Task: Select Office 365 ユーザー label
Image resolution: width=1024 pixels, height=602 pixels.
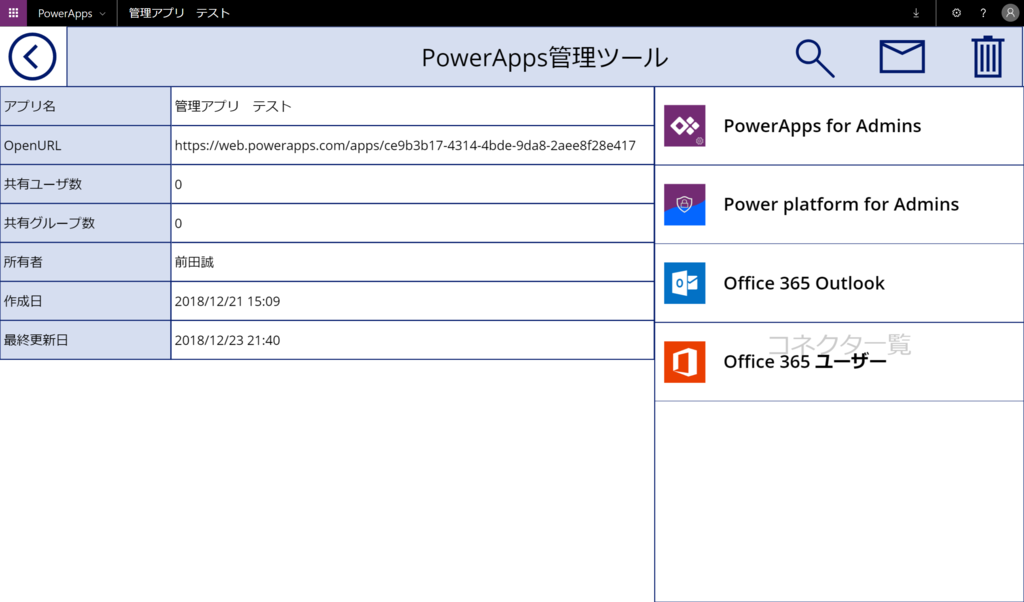Action: pyautogui.click(x=805, y=362)
